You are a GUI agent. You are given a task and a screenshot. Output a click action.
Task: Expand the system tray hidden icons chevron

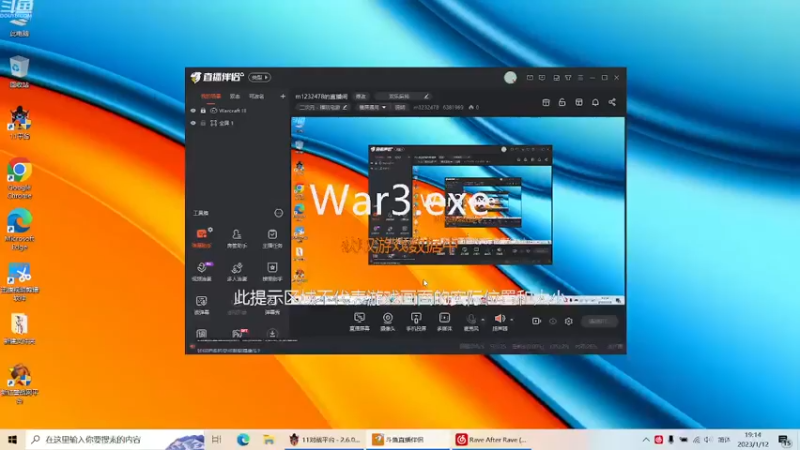tap(645, 439)
